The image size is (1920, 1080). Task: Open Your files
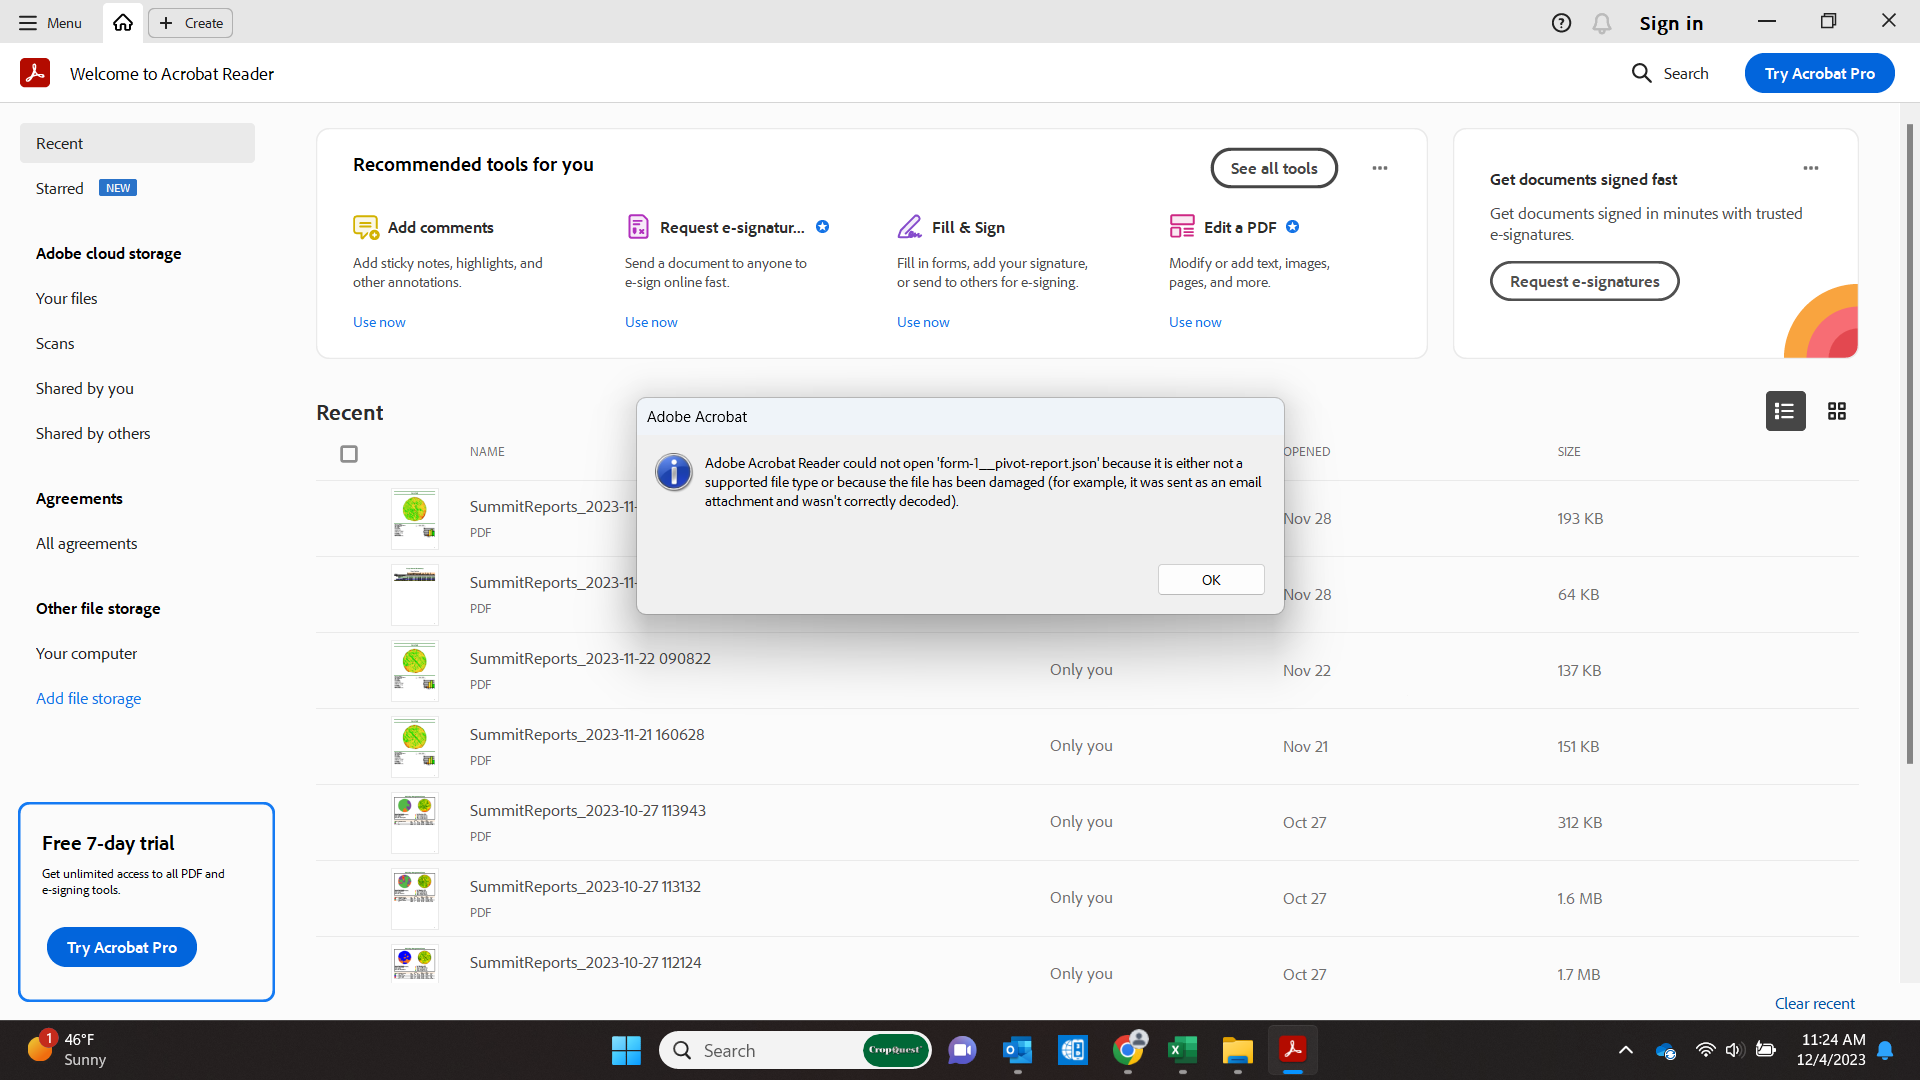(67, 298)
